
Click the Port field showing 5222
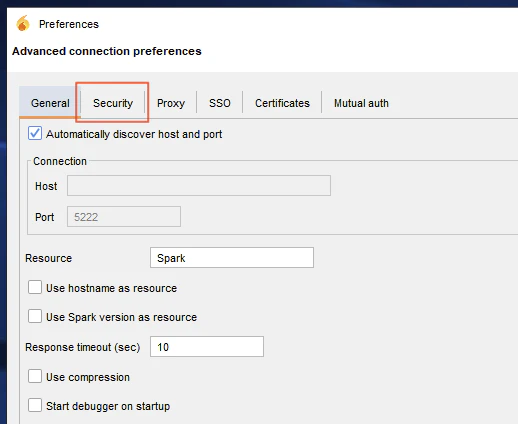coord(124,217)
